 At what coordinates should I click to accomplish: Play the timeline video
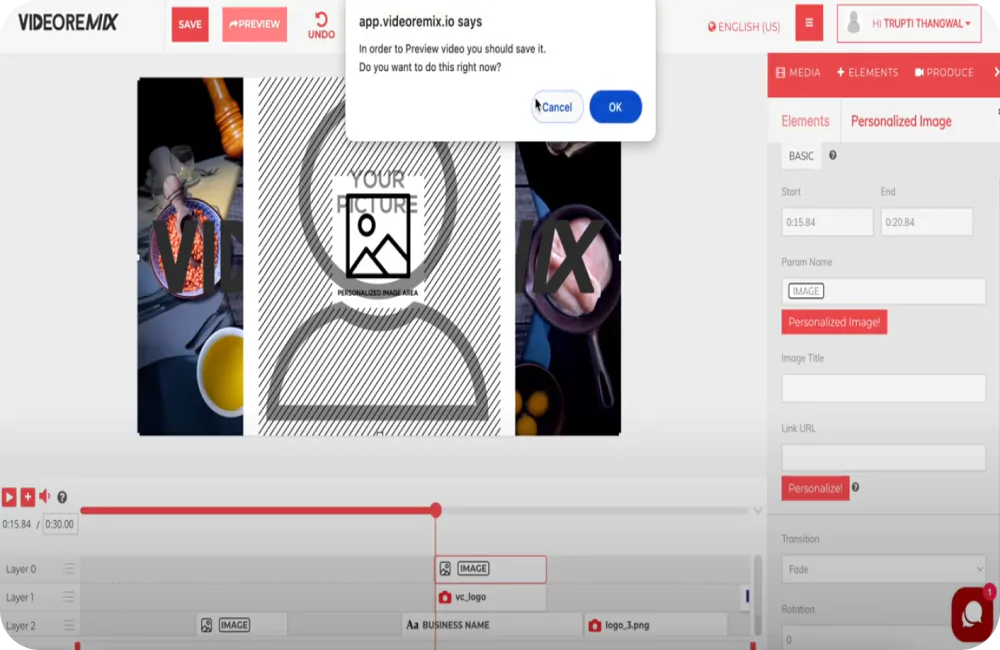(9, 497)
